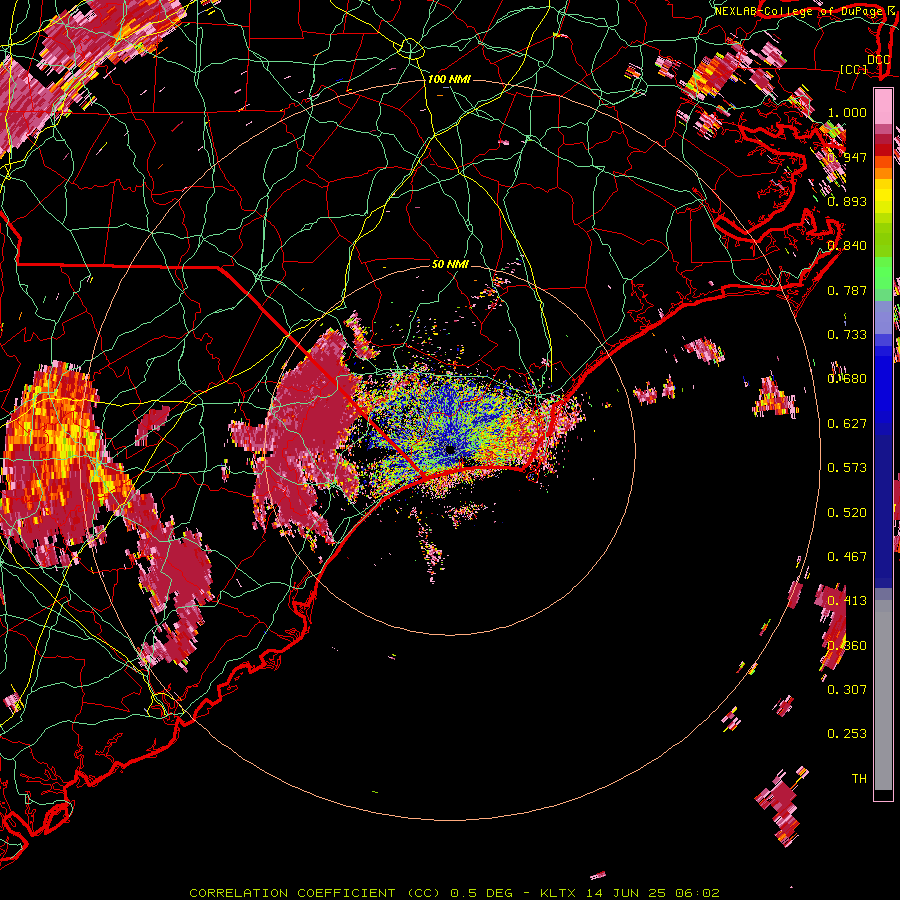Click the KLTX station identifier in caption
Screen dimensions: 900x900
point(560,893)
